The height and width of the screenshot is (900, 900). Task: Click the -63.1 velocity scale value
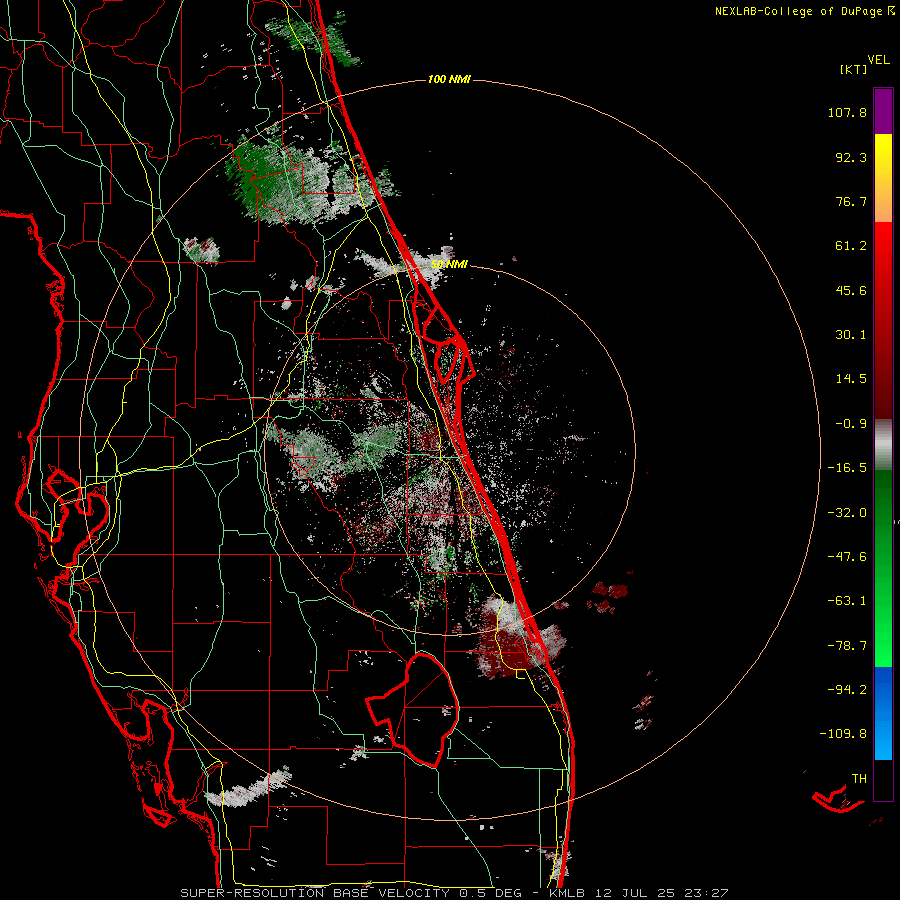click(847, 601)
